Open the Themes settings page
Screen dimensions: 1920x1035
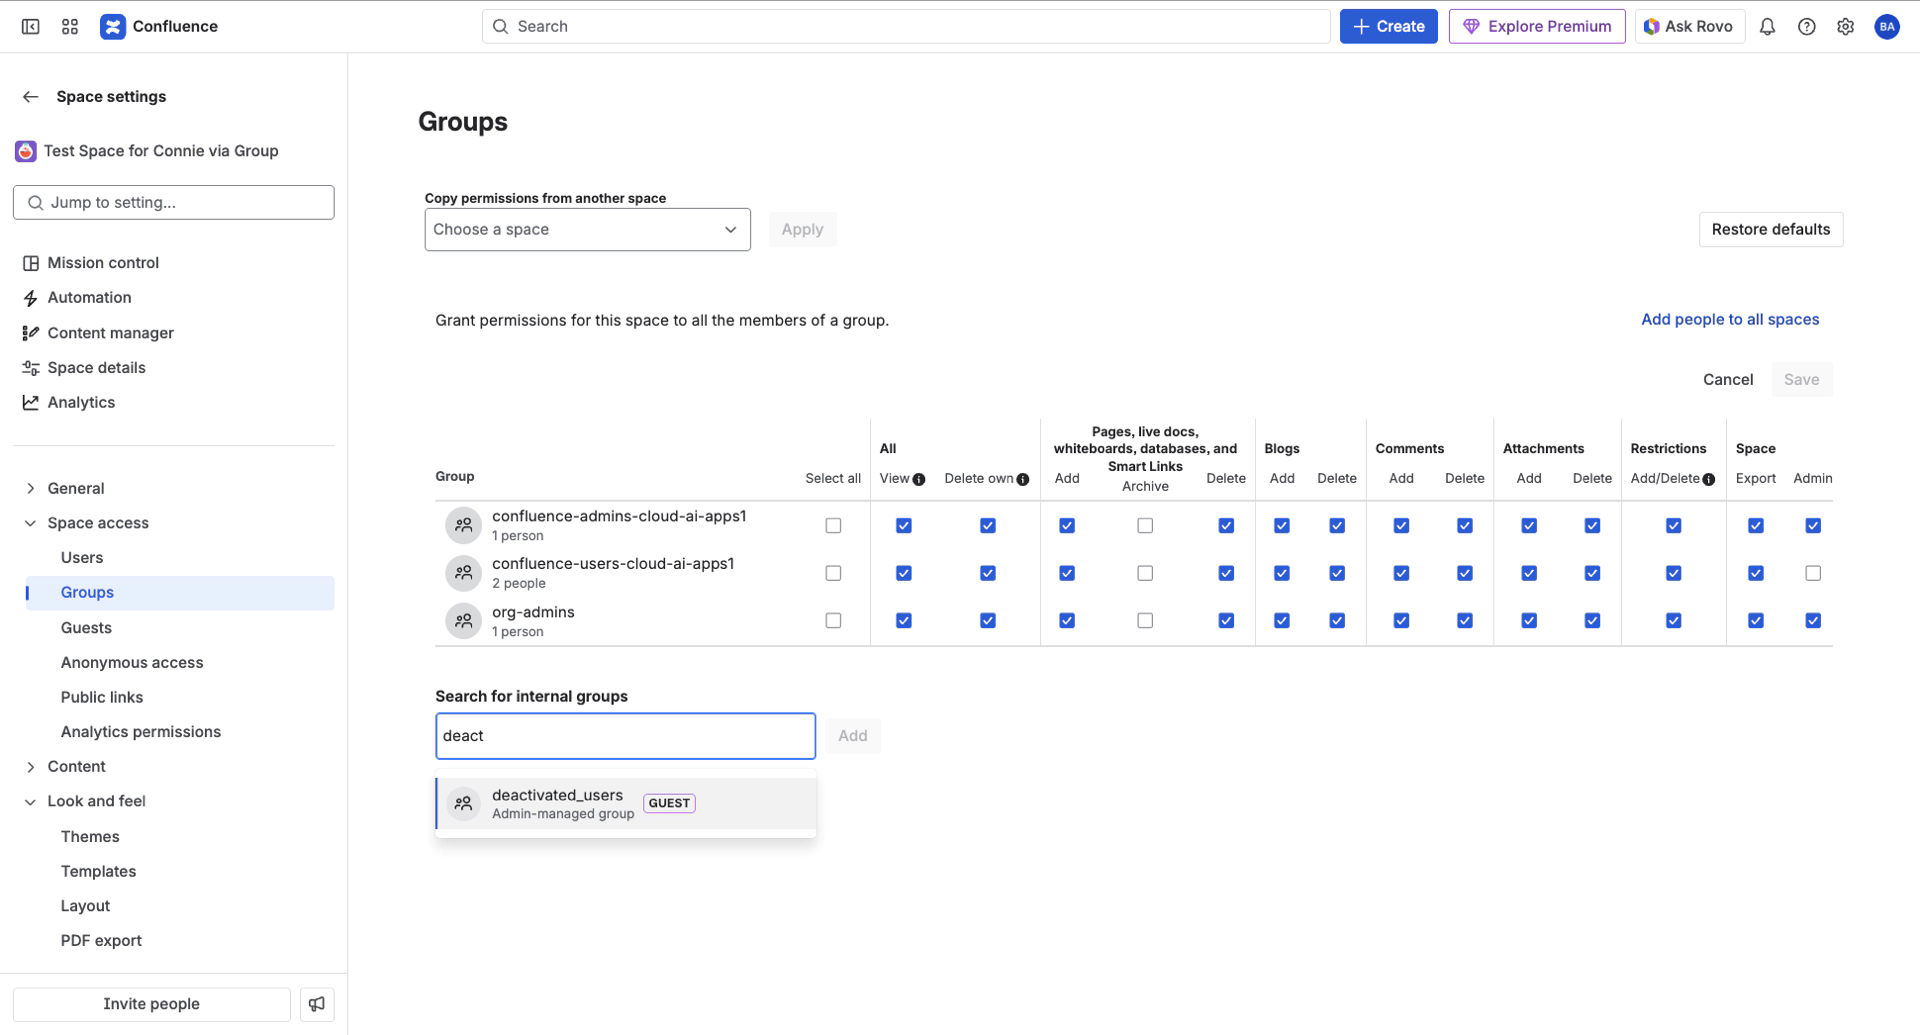[x=89, y=836]
